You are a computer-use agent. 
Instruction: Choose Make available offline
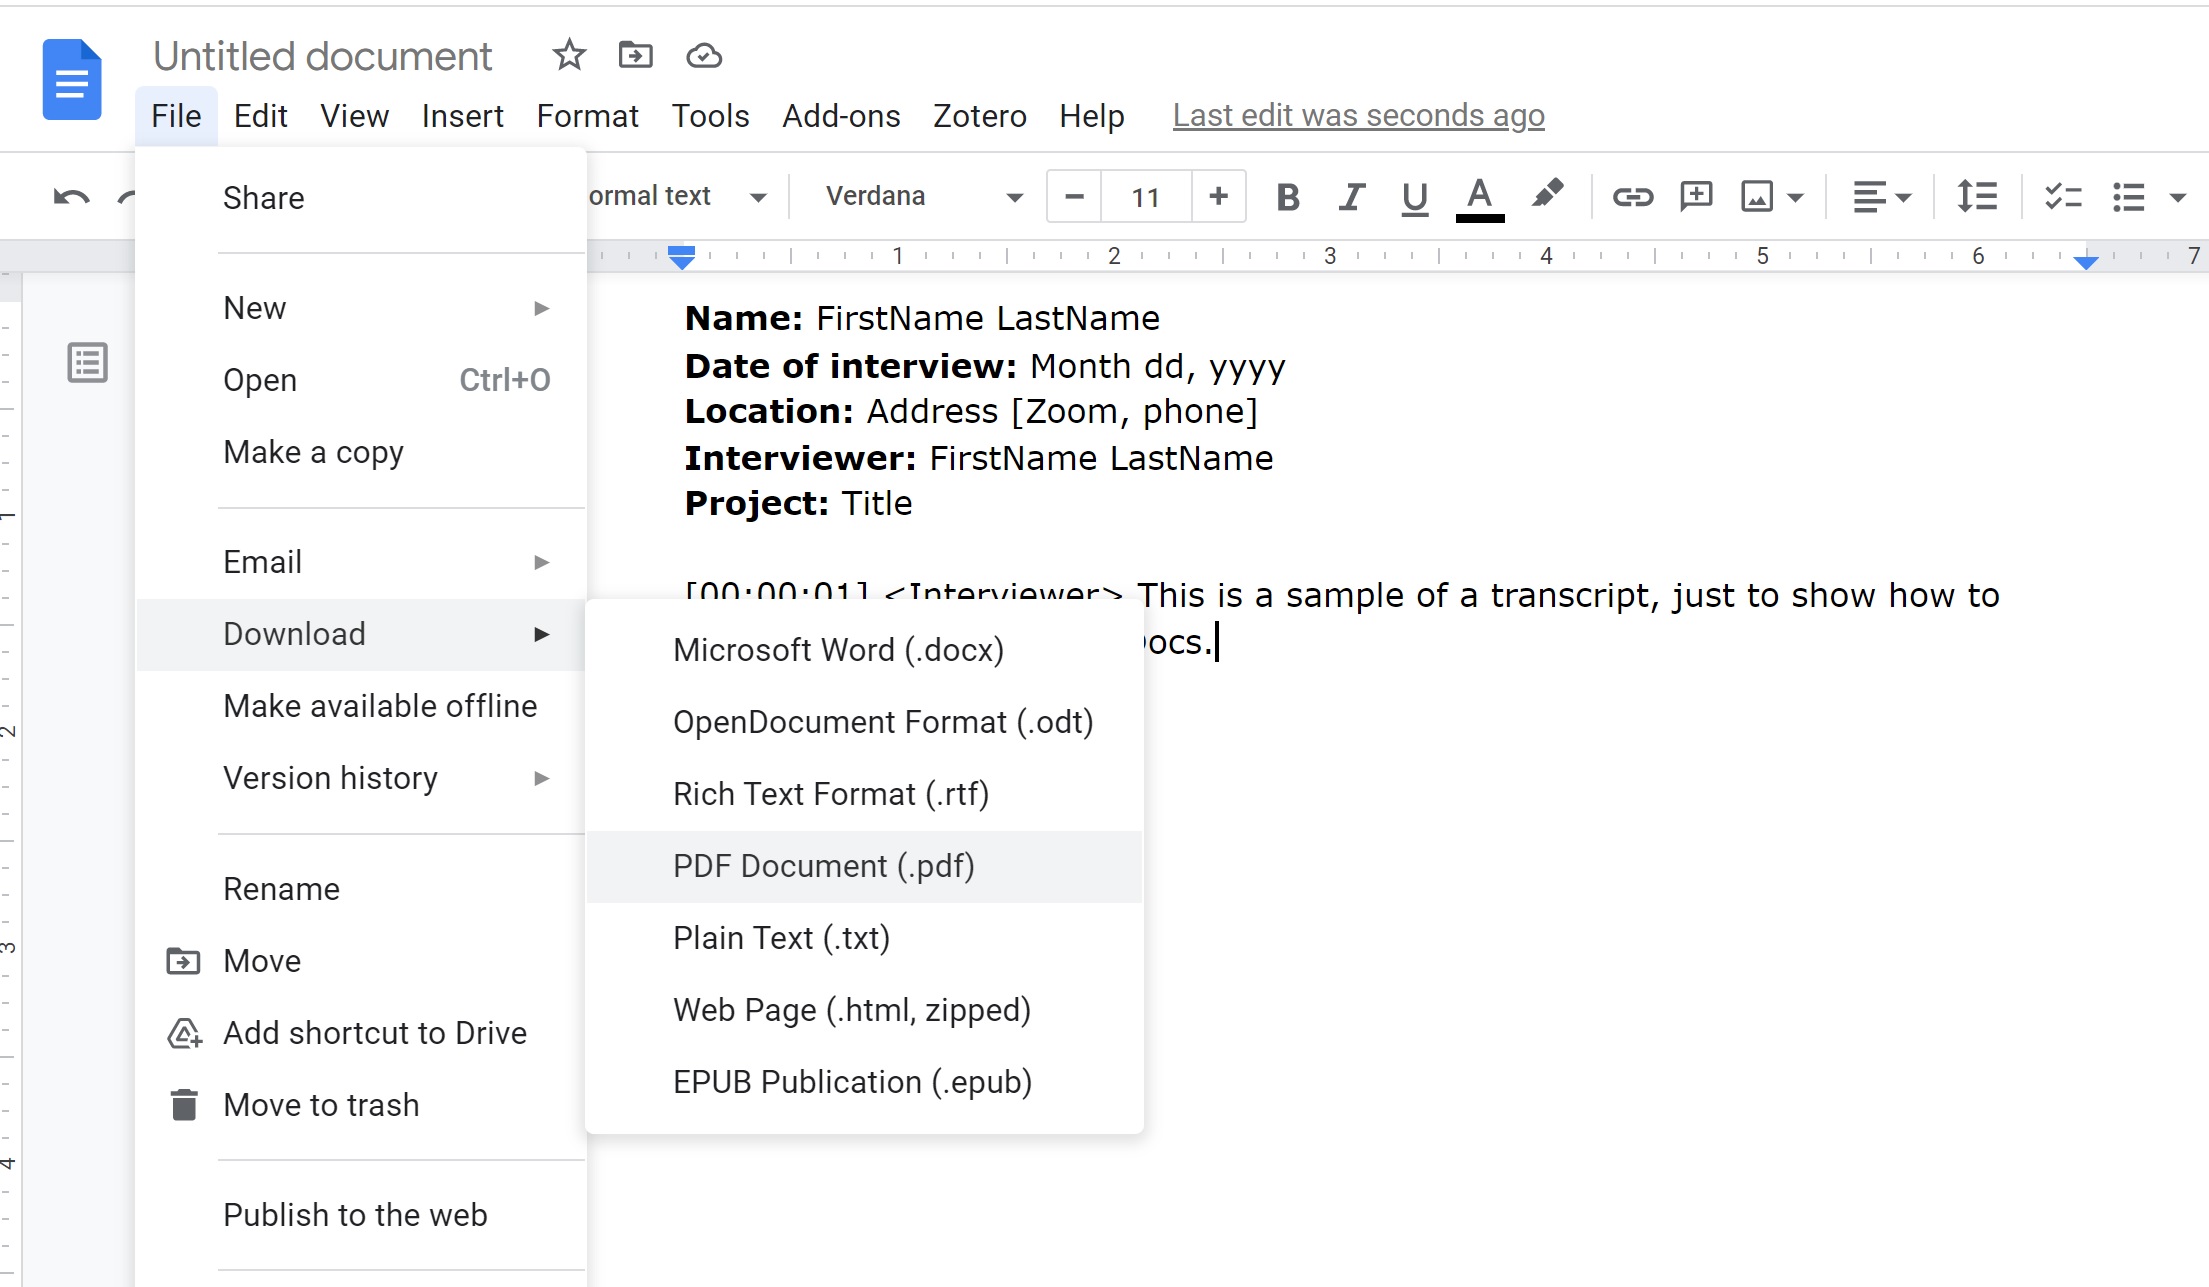click(x=361, y=706)
